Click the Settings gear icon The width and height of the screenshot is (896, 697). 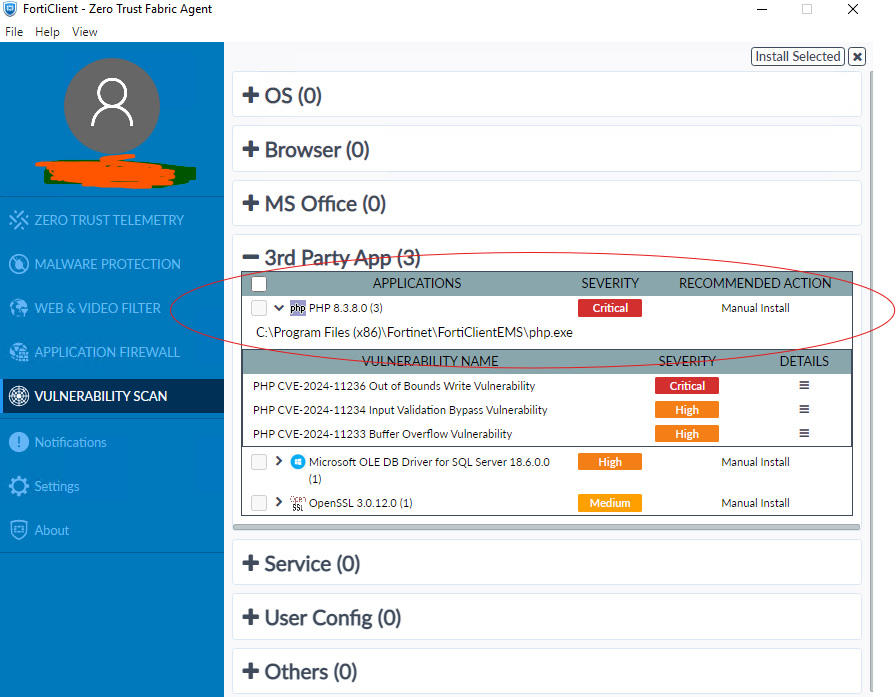pos(19,486)
